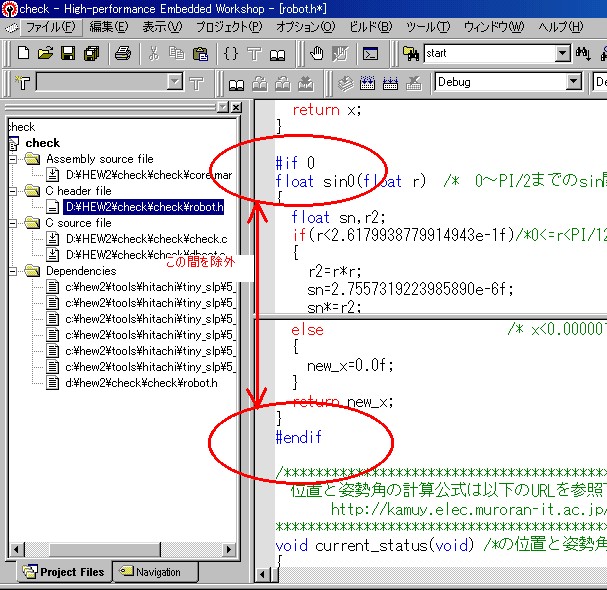Click the terminal/command window icon
Image resolution: width=607 pixels, height=590 pixels.
pyautogui.click(x=371, y=53)
